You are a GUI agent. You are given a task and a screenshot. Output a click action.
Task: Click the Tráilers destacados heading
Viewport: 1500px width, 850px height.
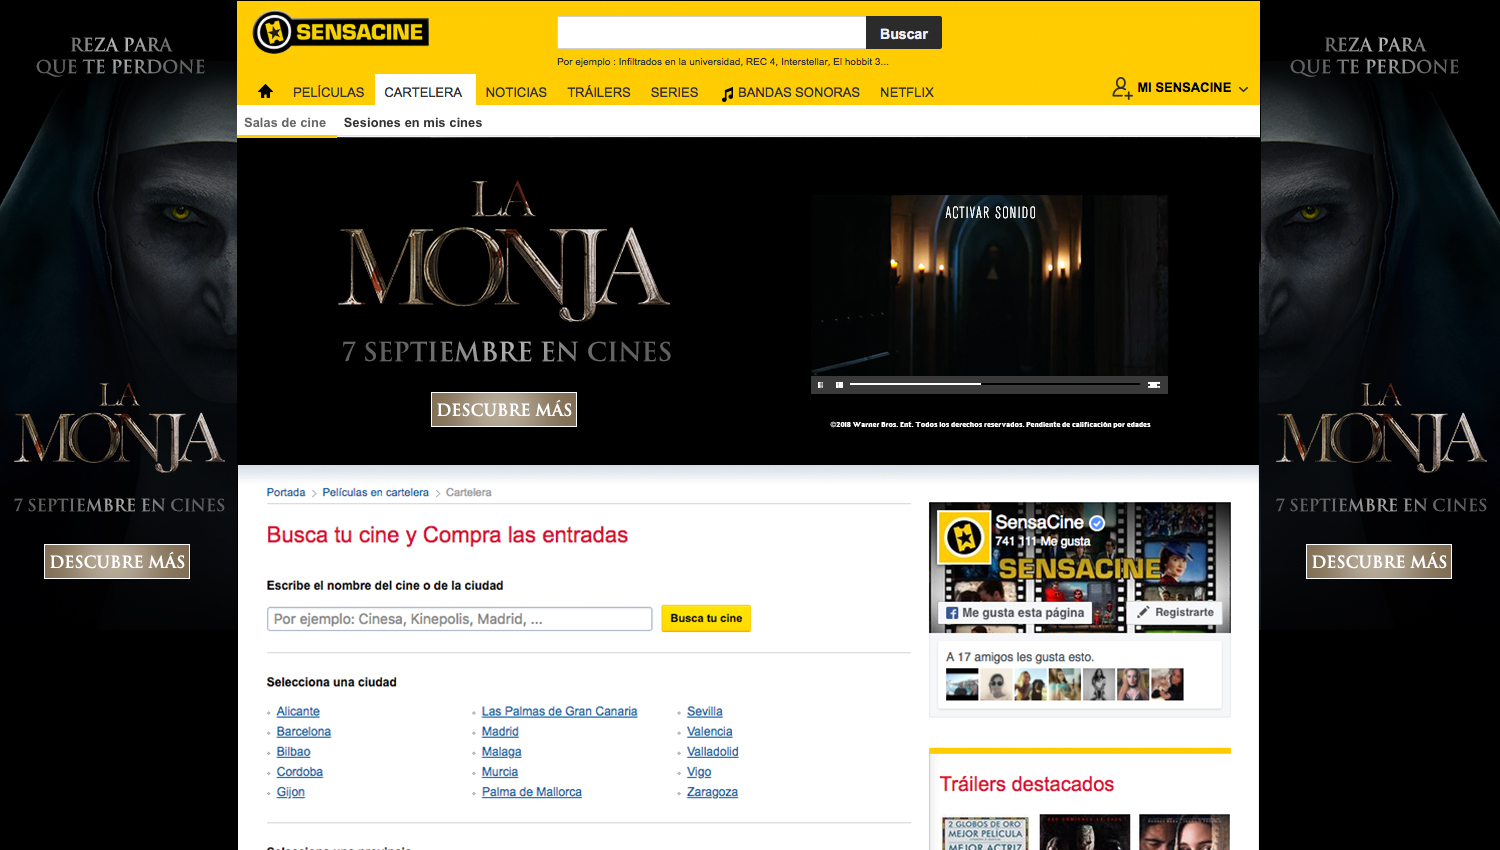coord(1026,784)
